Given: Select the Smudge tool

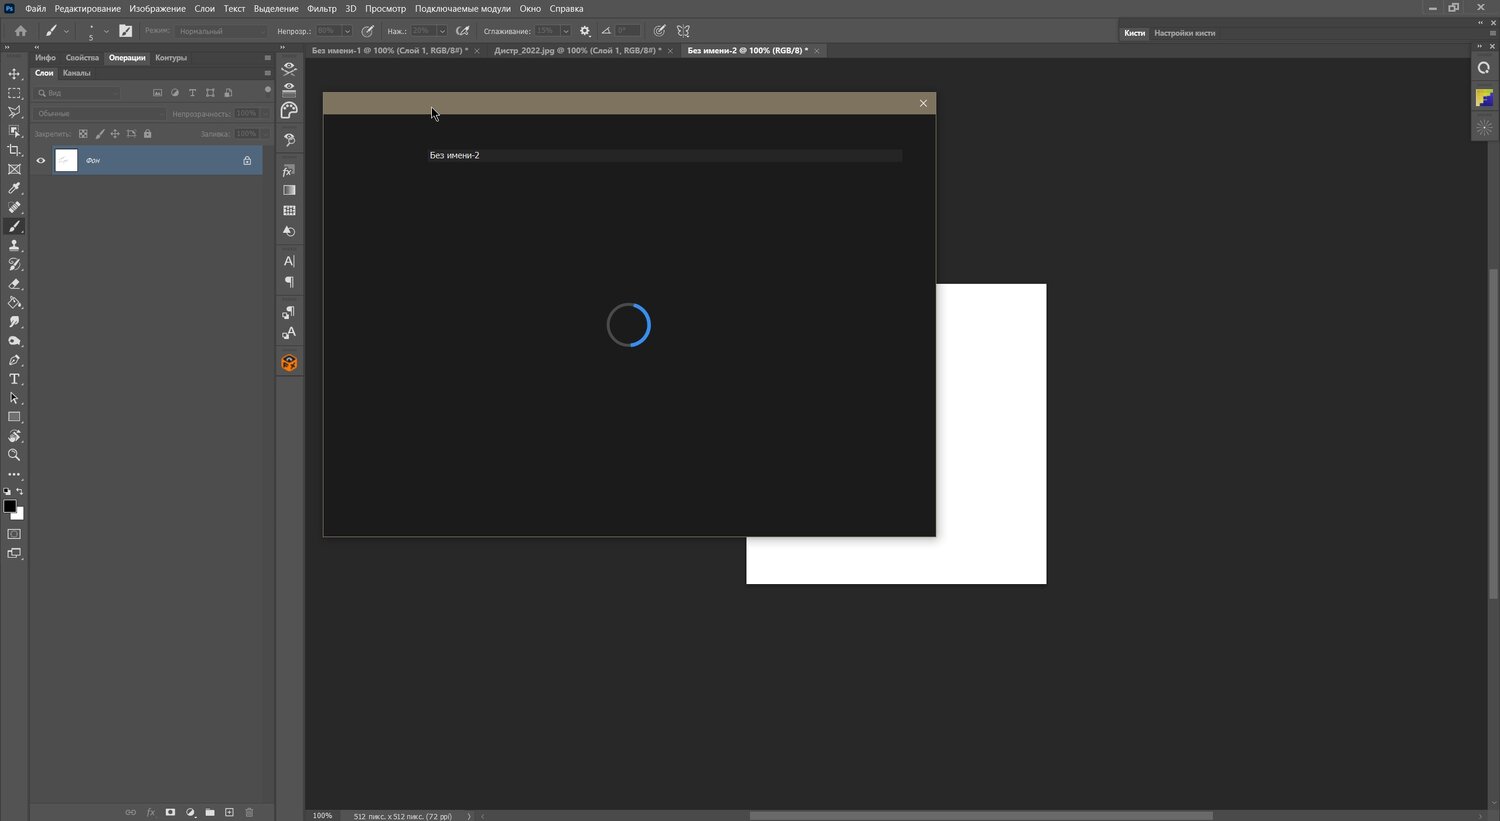Looking at the screenshot, I should click(x=14, y=322).
